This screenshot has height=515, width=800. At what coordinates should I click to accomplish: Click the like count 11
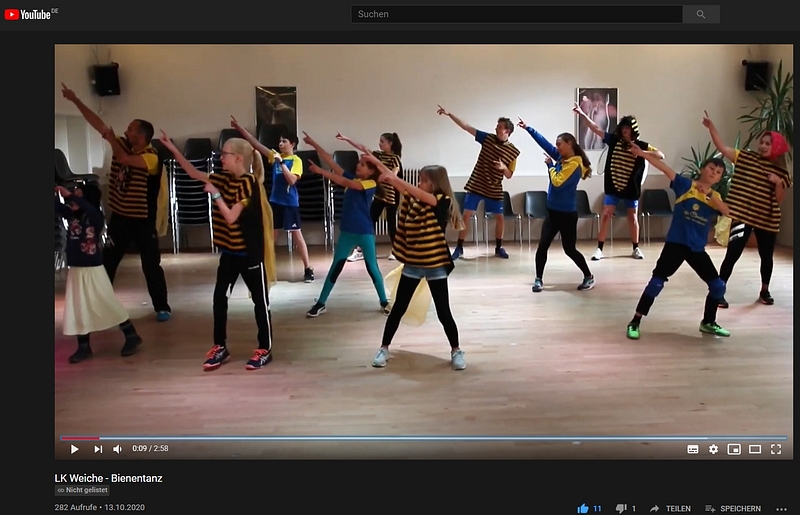pyautogui.click(x=597, y=508)
